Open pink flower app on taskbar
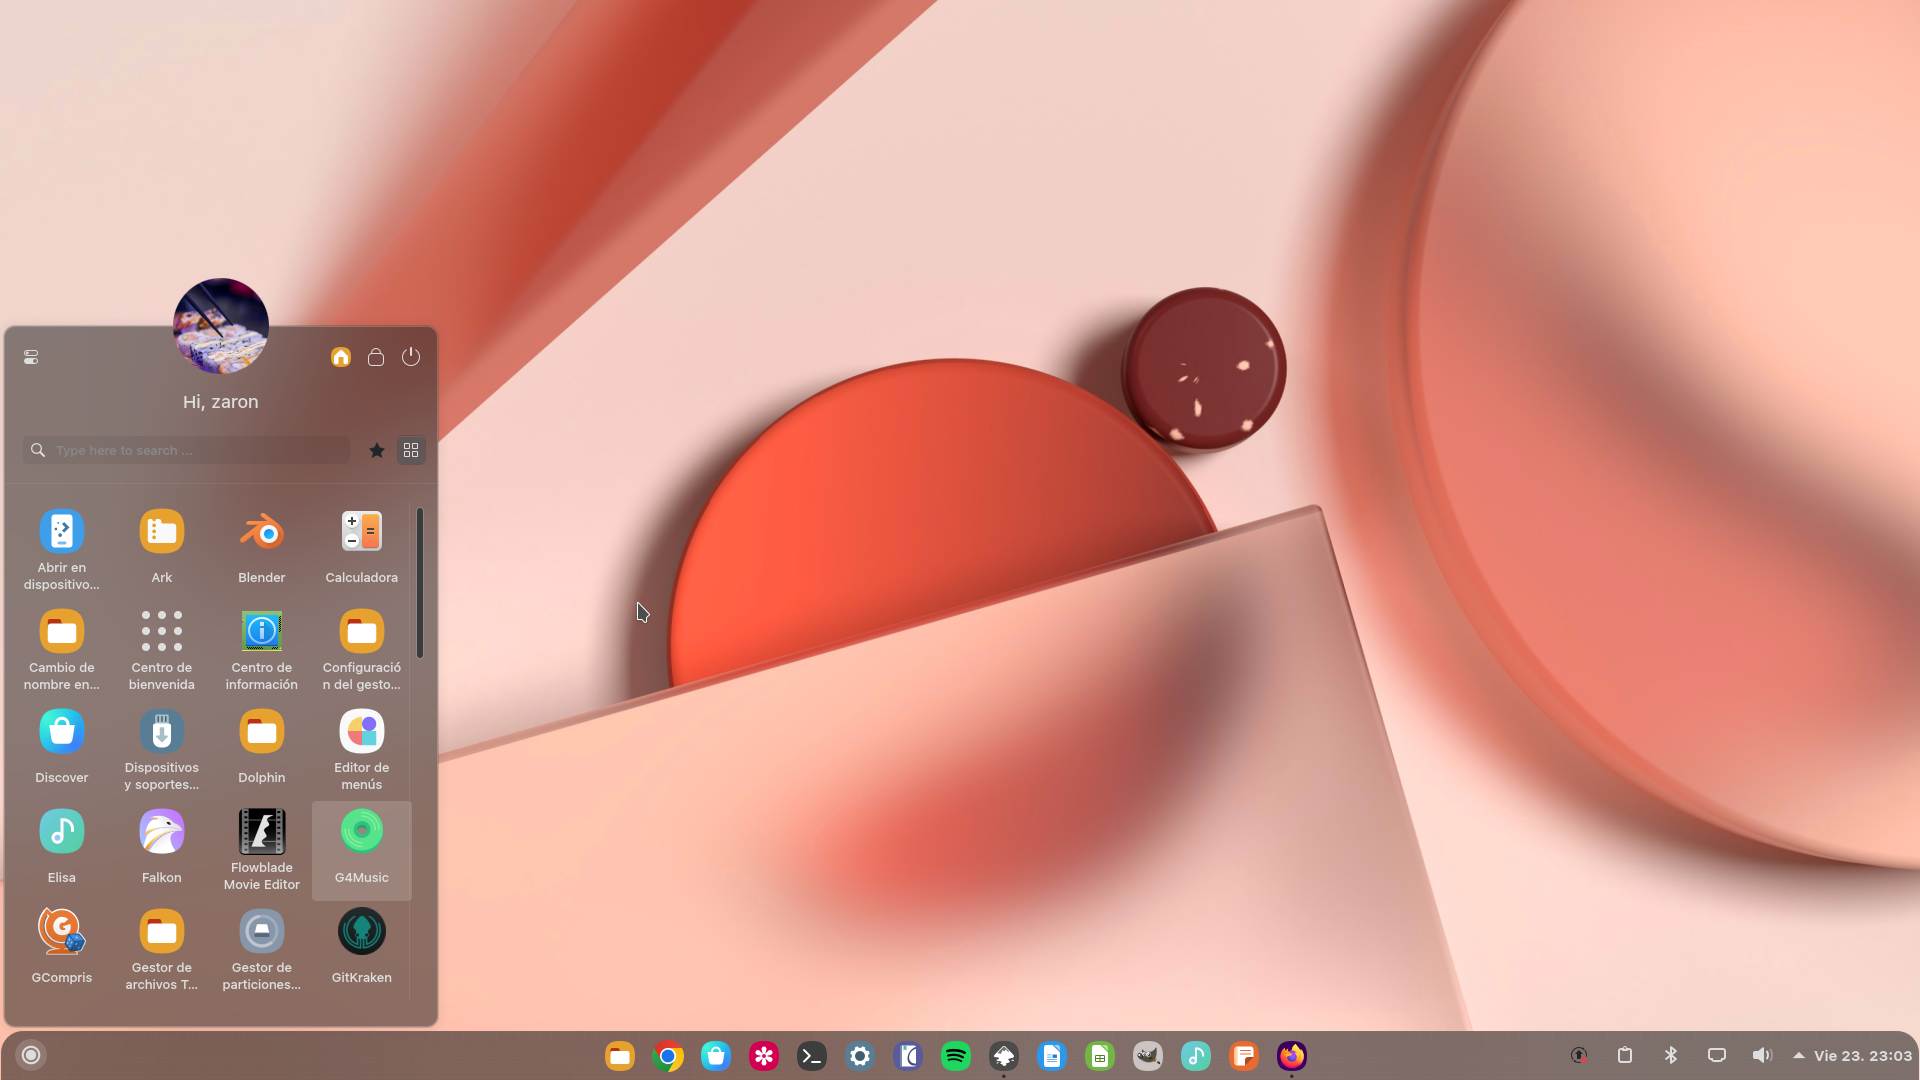Viewport: 1920px width, 1080px height. (x=764, y=1056)
